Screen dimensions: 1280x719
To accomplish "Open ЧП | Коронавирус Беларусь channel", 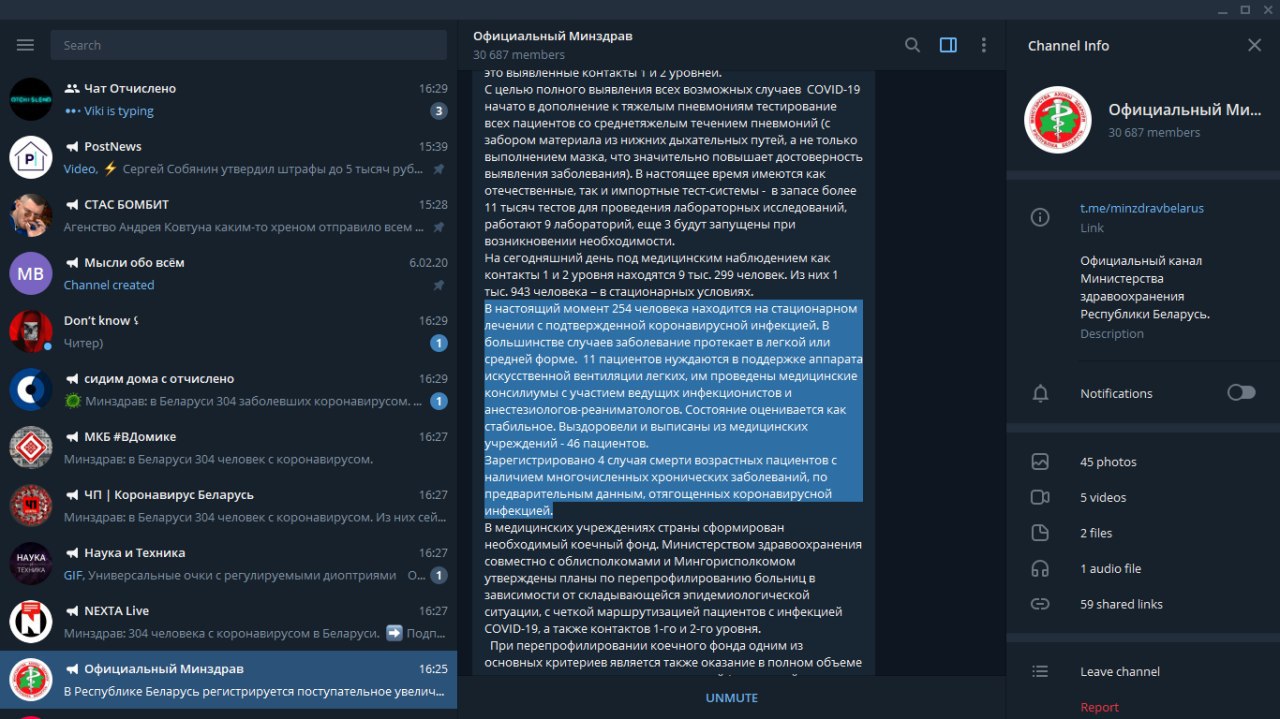I will (x=229, y=505).
